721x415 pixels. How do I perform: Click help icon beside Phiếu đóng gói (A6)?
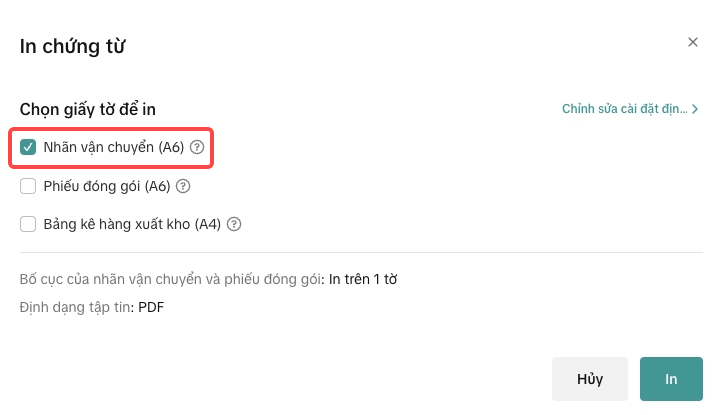tap(184, 185)
